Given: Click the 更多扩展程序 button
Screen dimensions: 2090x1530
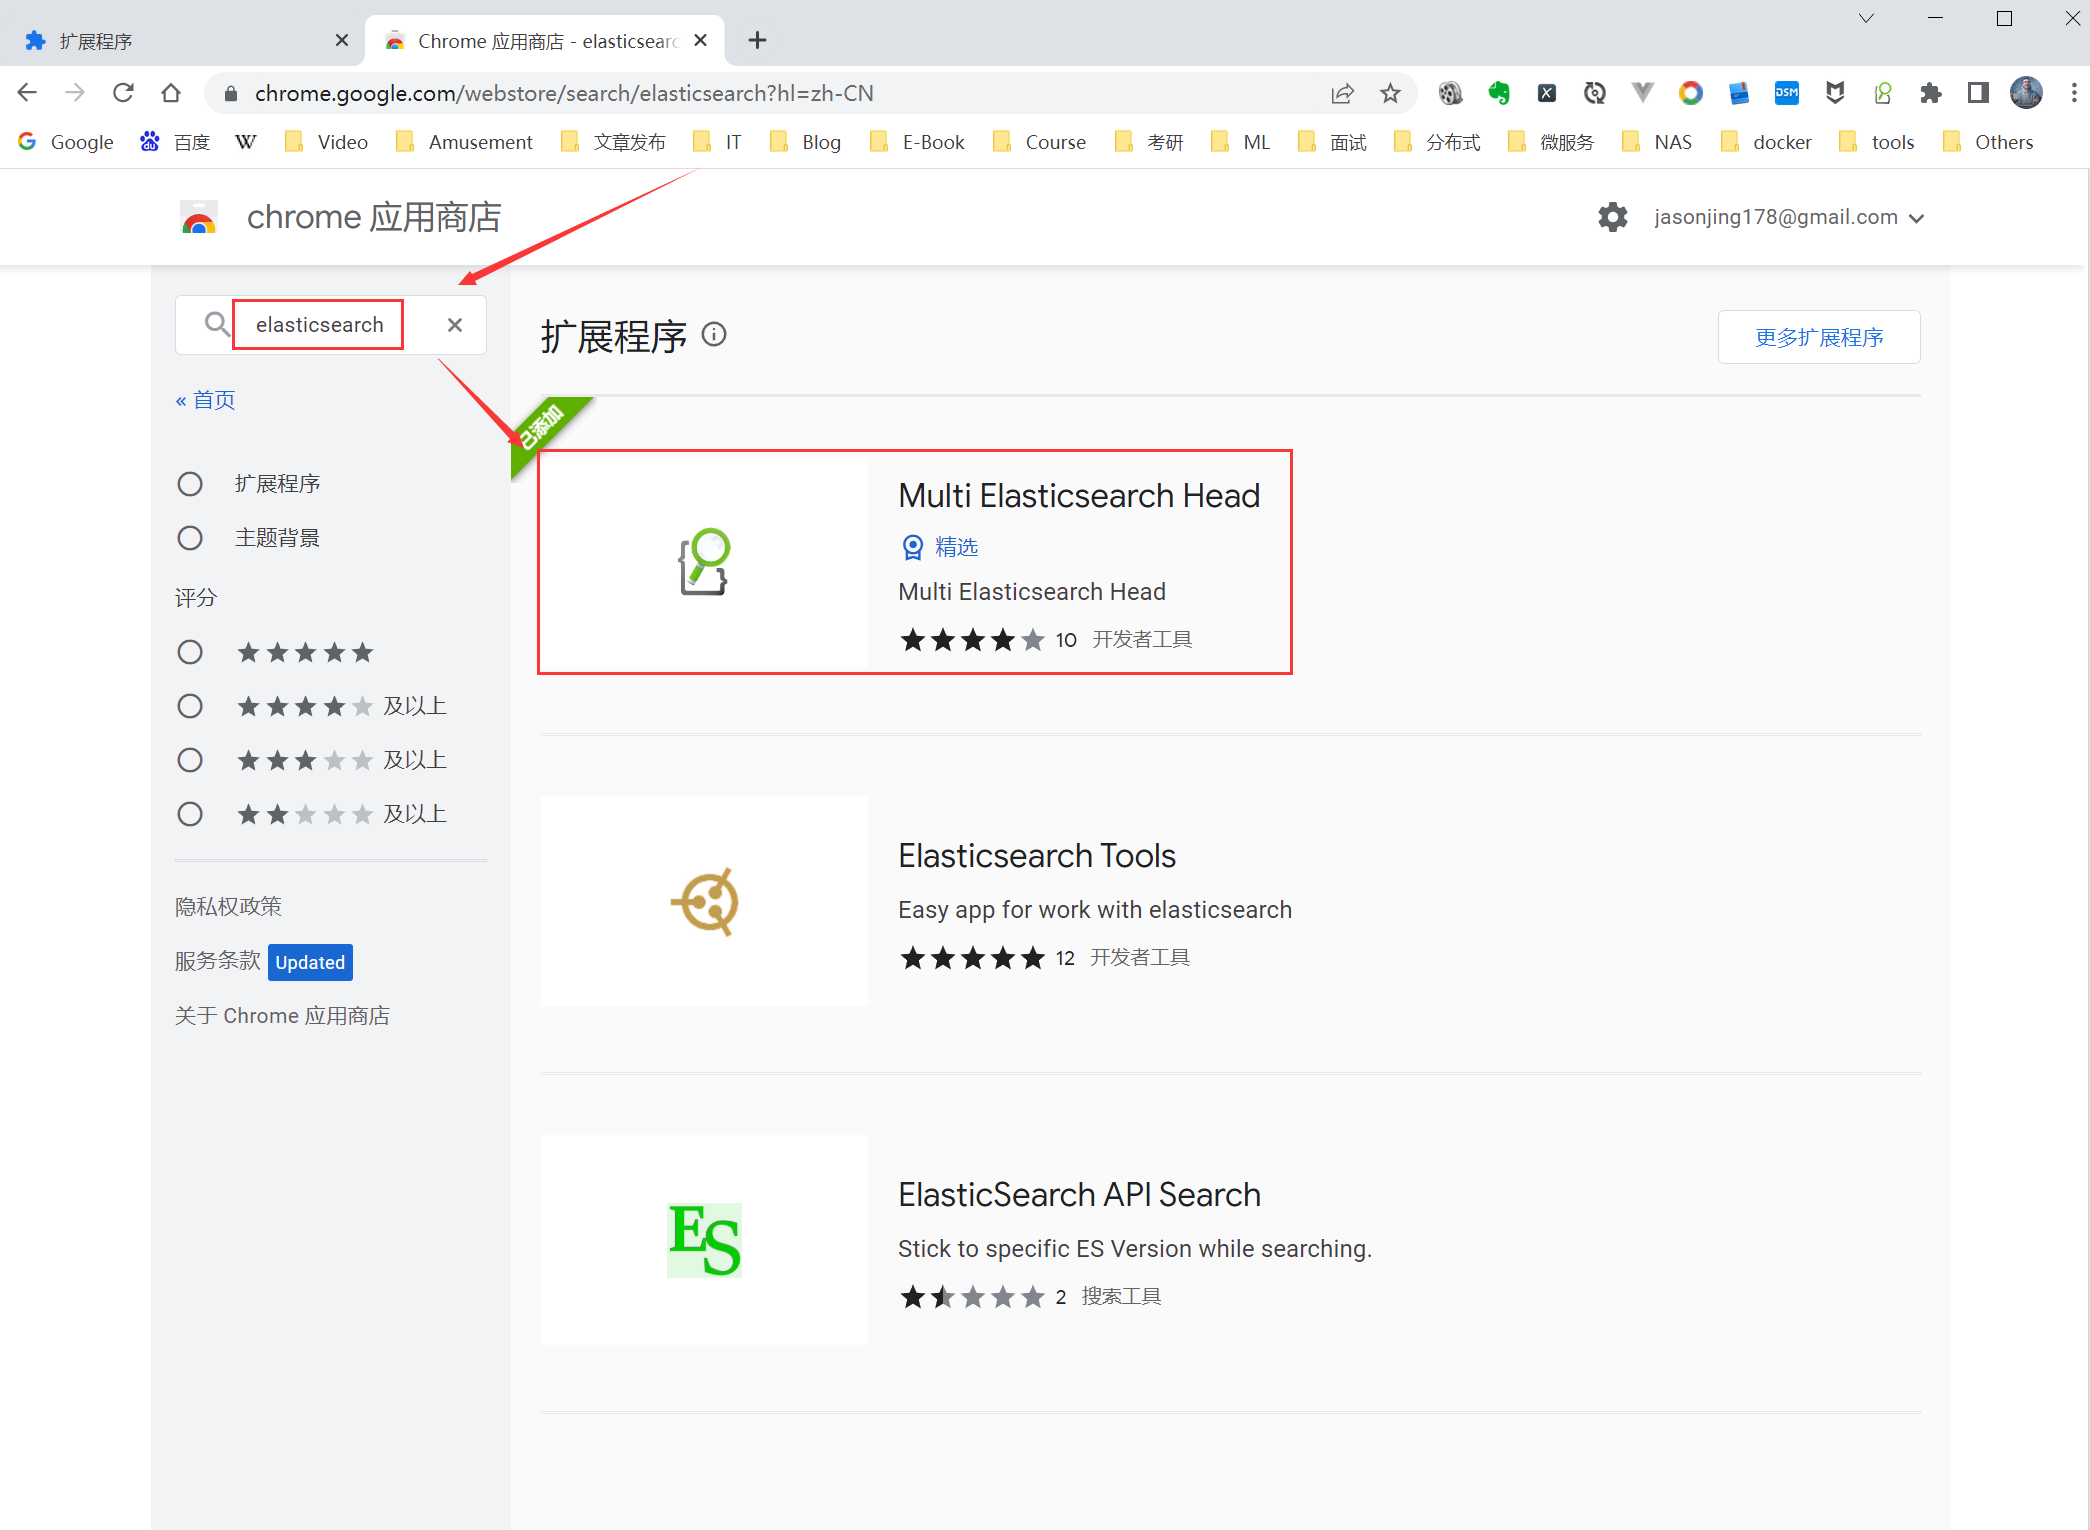Looking at the screenshot, I should click(x=1818, y=337).
